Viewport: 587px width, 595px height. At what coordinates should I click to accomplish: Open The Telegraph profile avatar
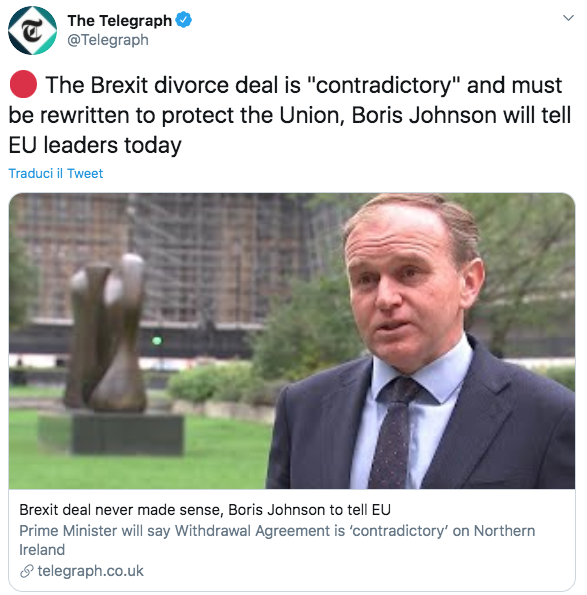coord(33,30)
